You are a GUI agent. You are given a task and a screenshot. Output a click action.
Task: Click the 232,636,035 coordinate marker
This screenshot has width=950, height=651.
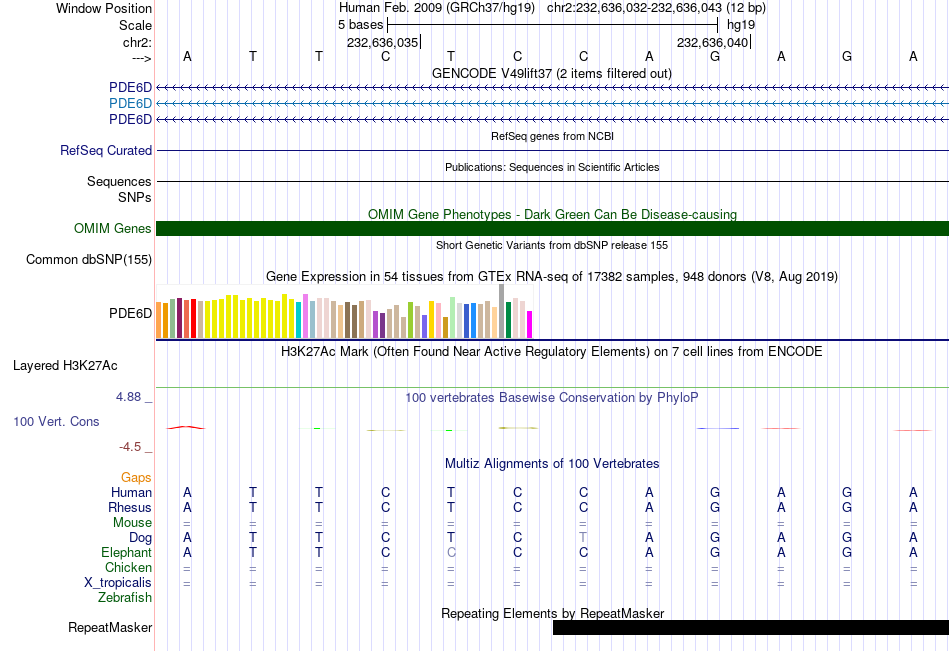383,42
